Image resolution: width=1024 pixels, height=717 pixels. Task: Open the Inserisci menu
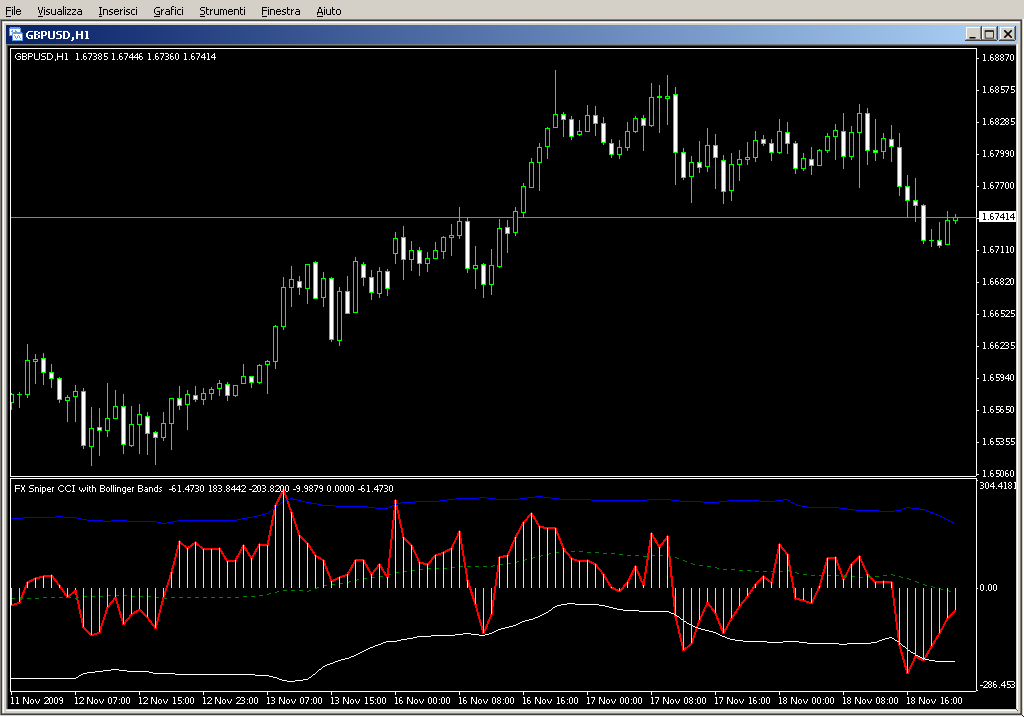coord(118,11)
